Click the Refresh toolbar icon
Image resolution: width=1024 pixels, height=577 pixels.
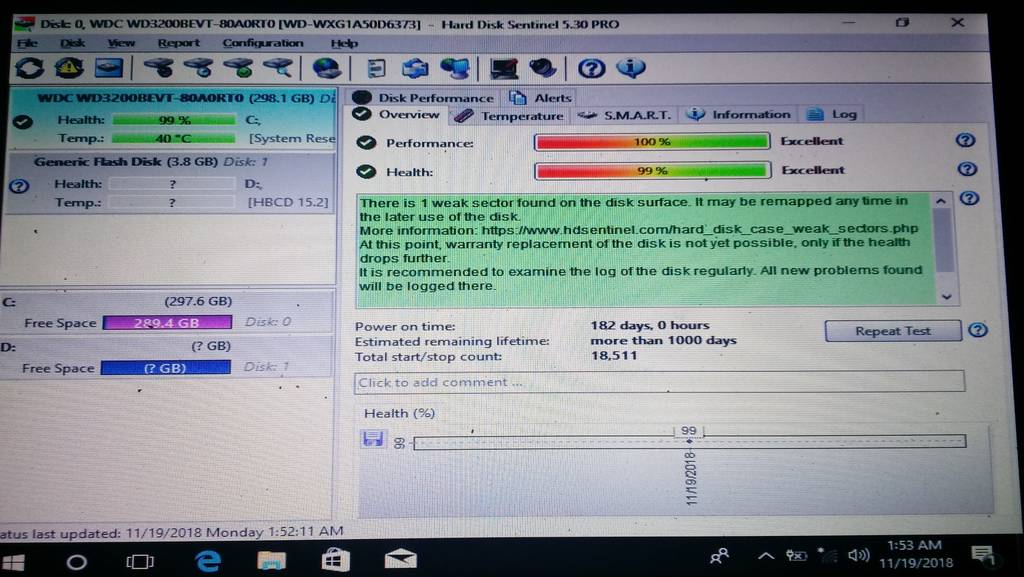29,68
